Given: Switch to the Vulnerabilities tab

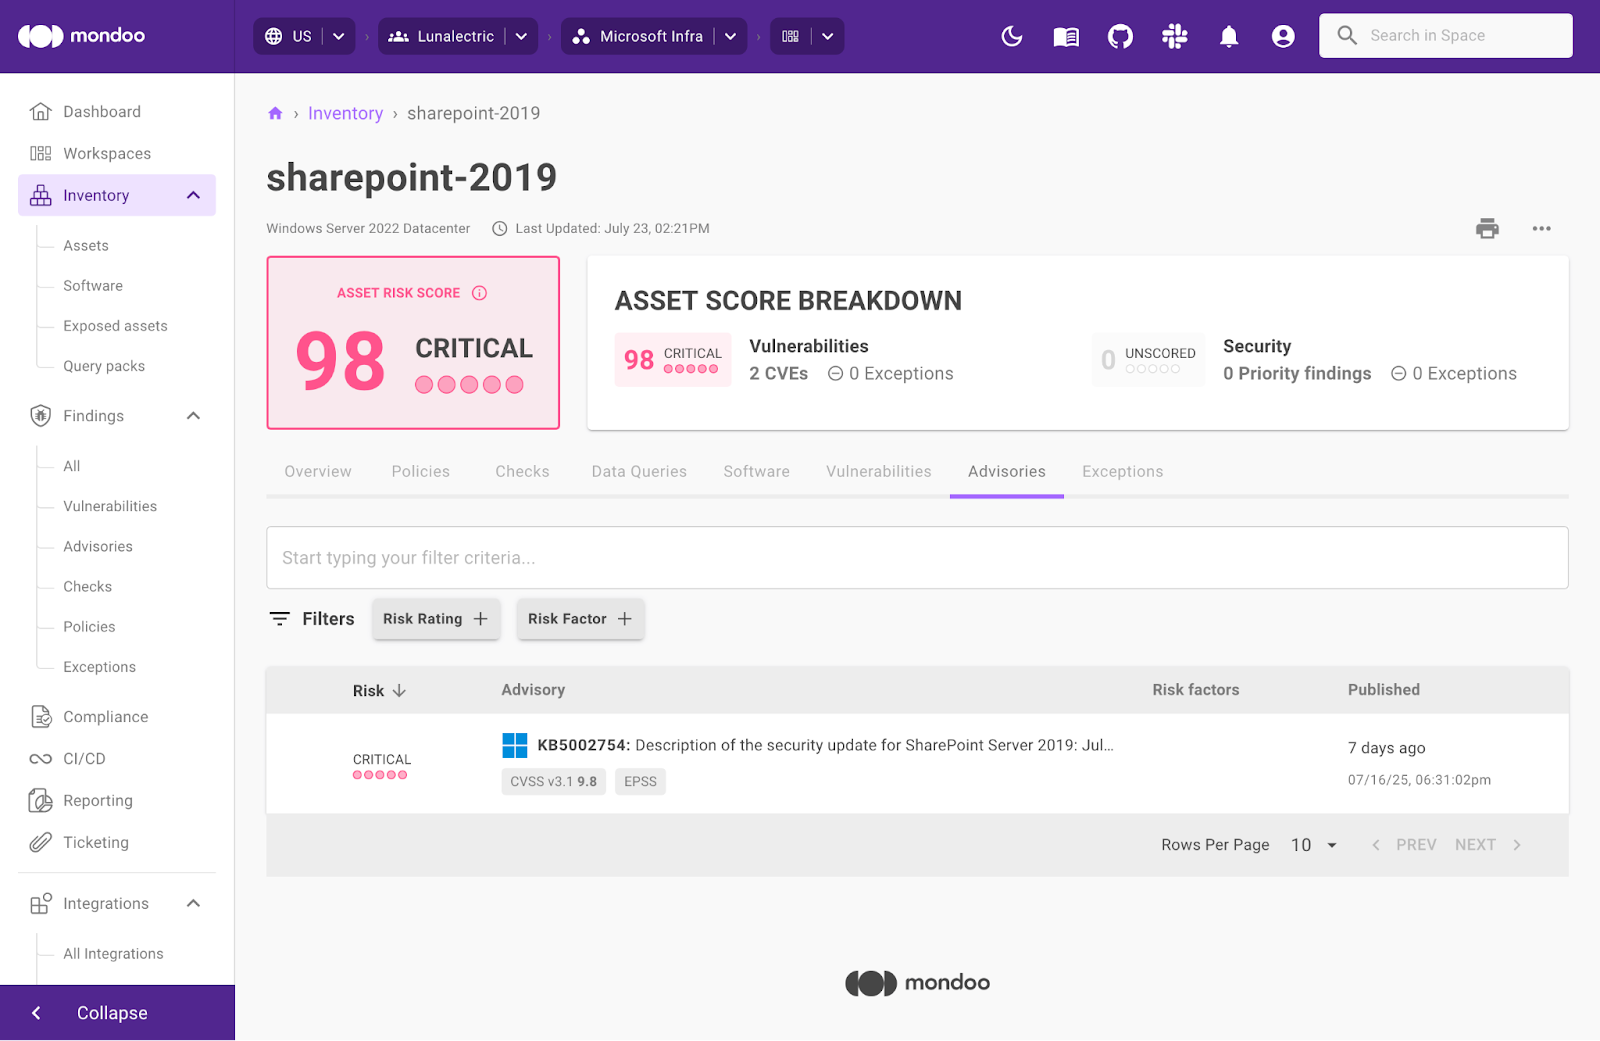Looking at the screenshot, I should (x=878, y=471).
